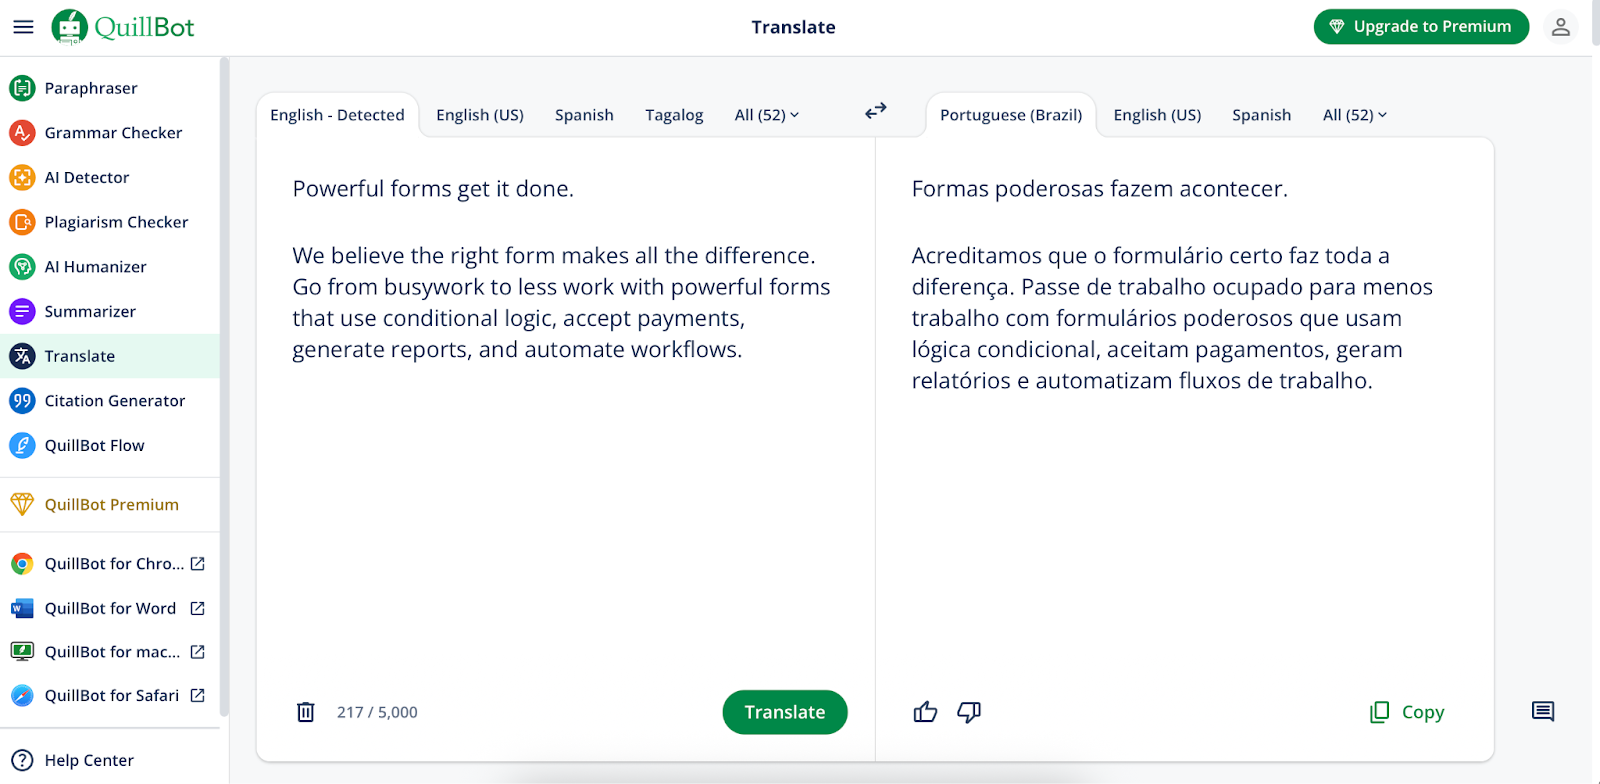Viewport: 1600px width, 784px height.
Task: Click the hamburger menu icon
Action: [x=23, y=27]
